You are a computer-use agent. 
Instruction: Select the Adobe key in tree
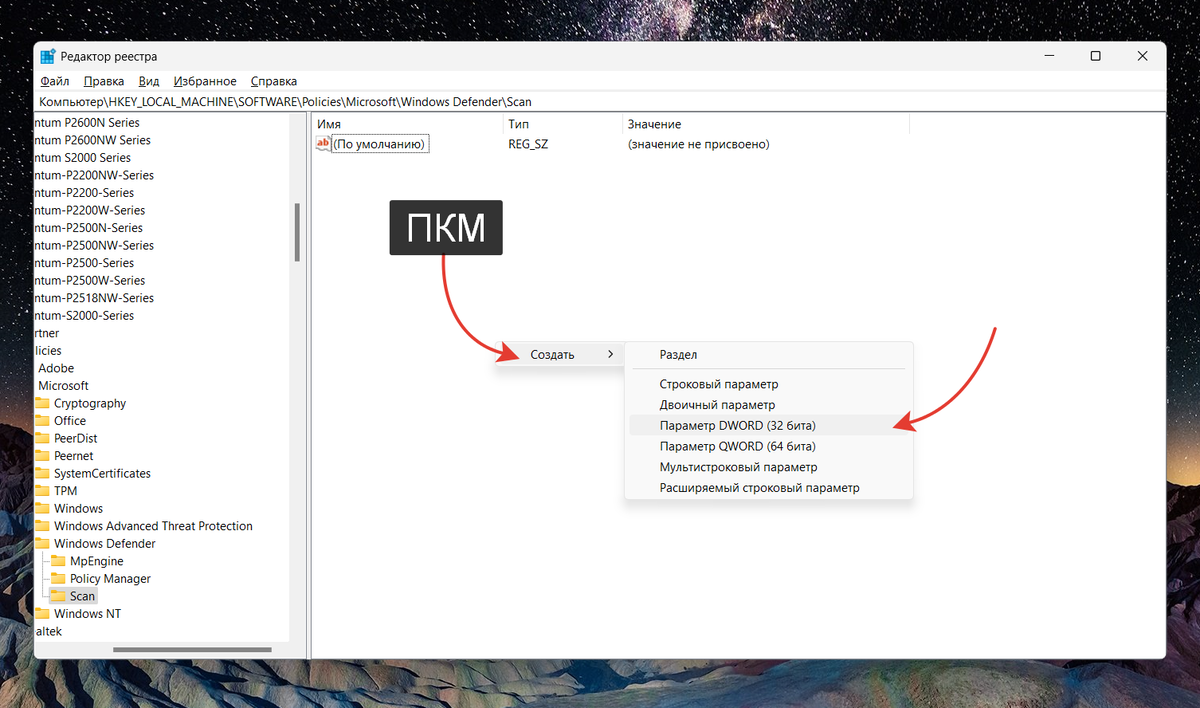pos(56,369)
